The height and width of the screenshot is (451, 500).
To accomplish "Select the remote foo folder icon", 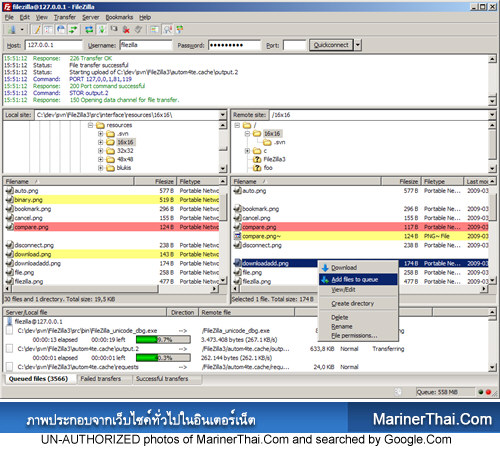I will pyautogui.click(x=257, y=168).
